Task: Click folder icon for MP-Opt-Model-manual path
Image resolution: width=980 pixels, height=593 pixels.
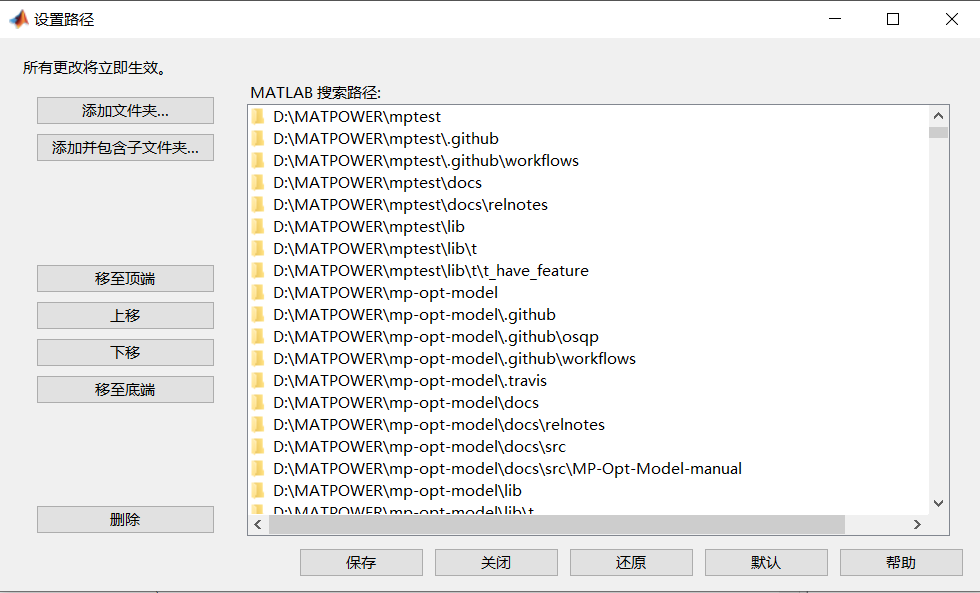Action: (x=258, y=468)
